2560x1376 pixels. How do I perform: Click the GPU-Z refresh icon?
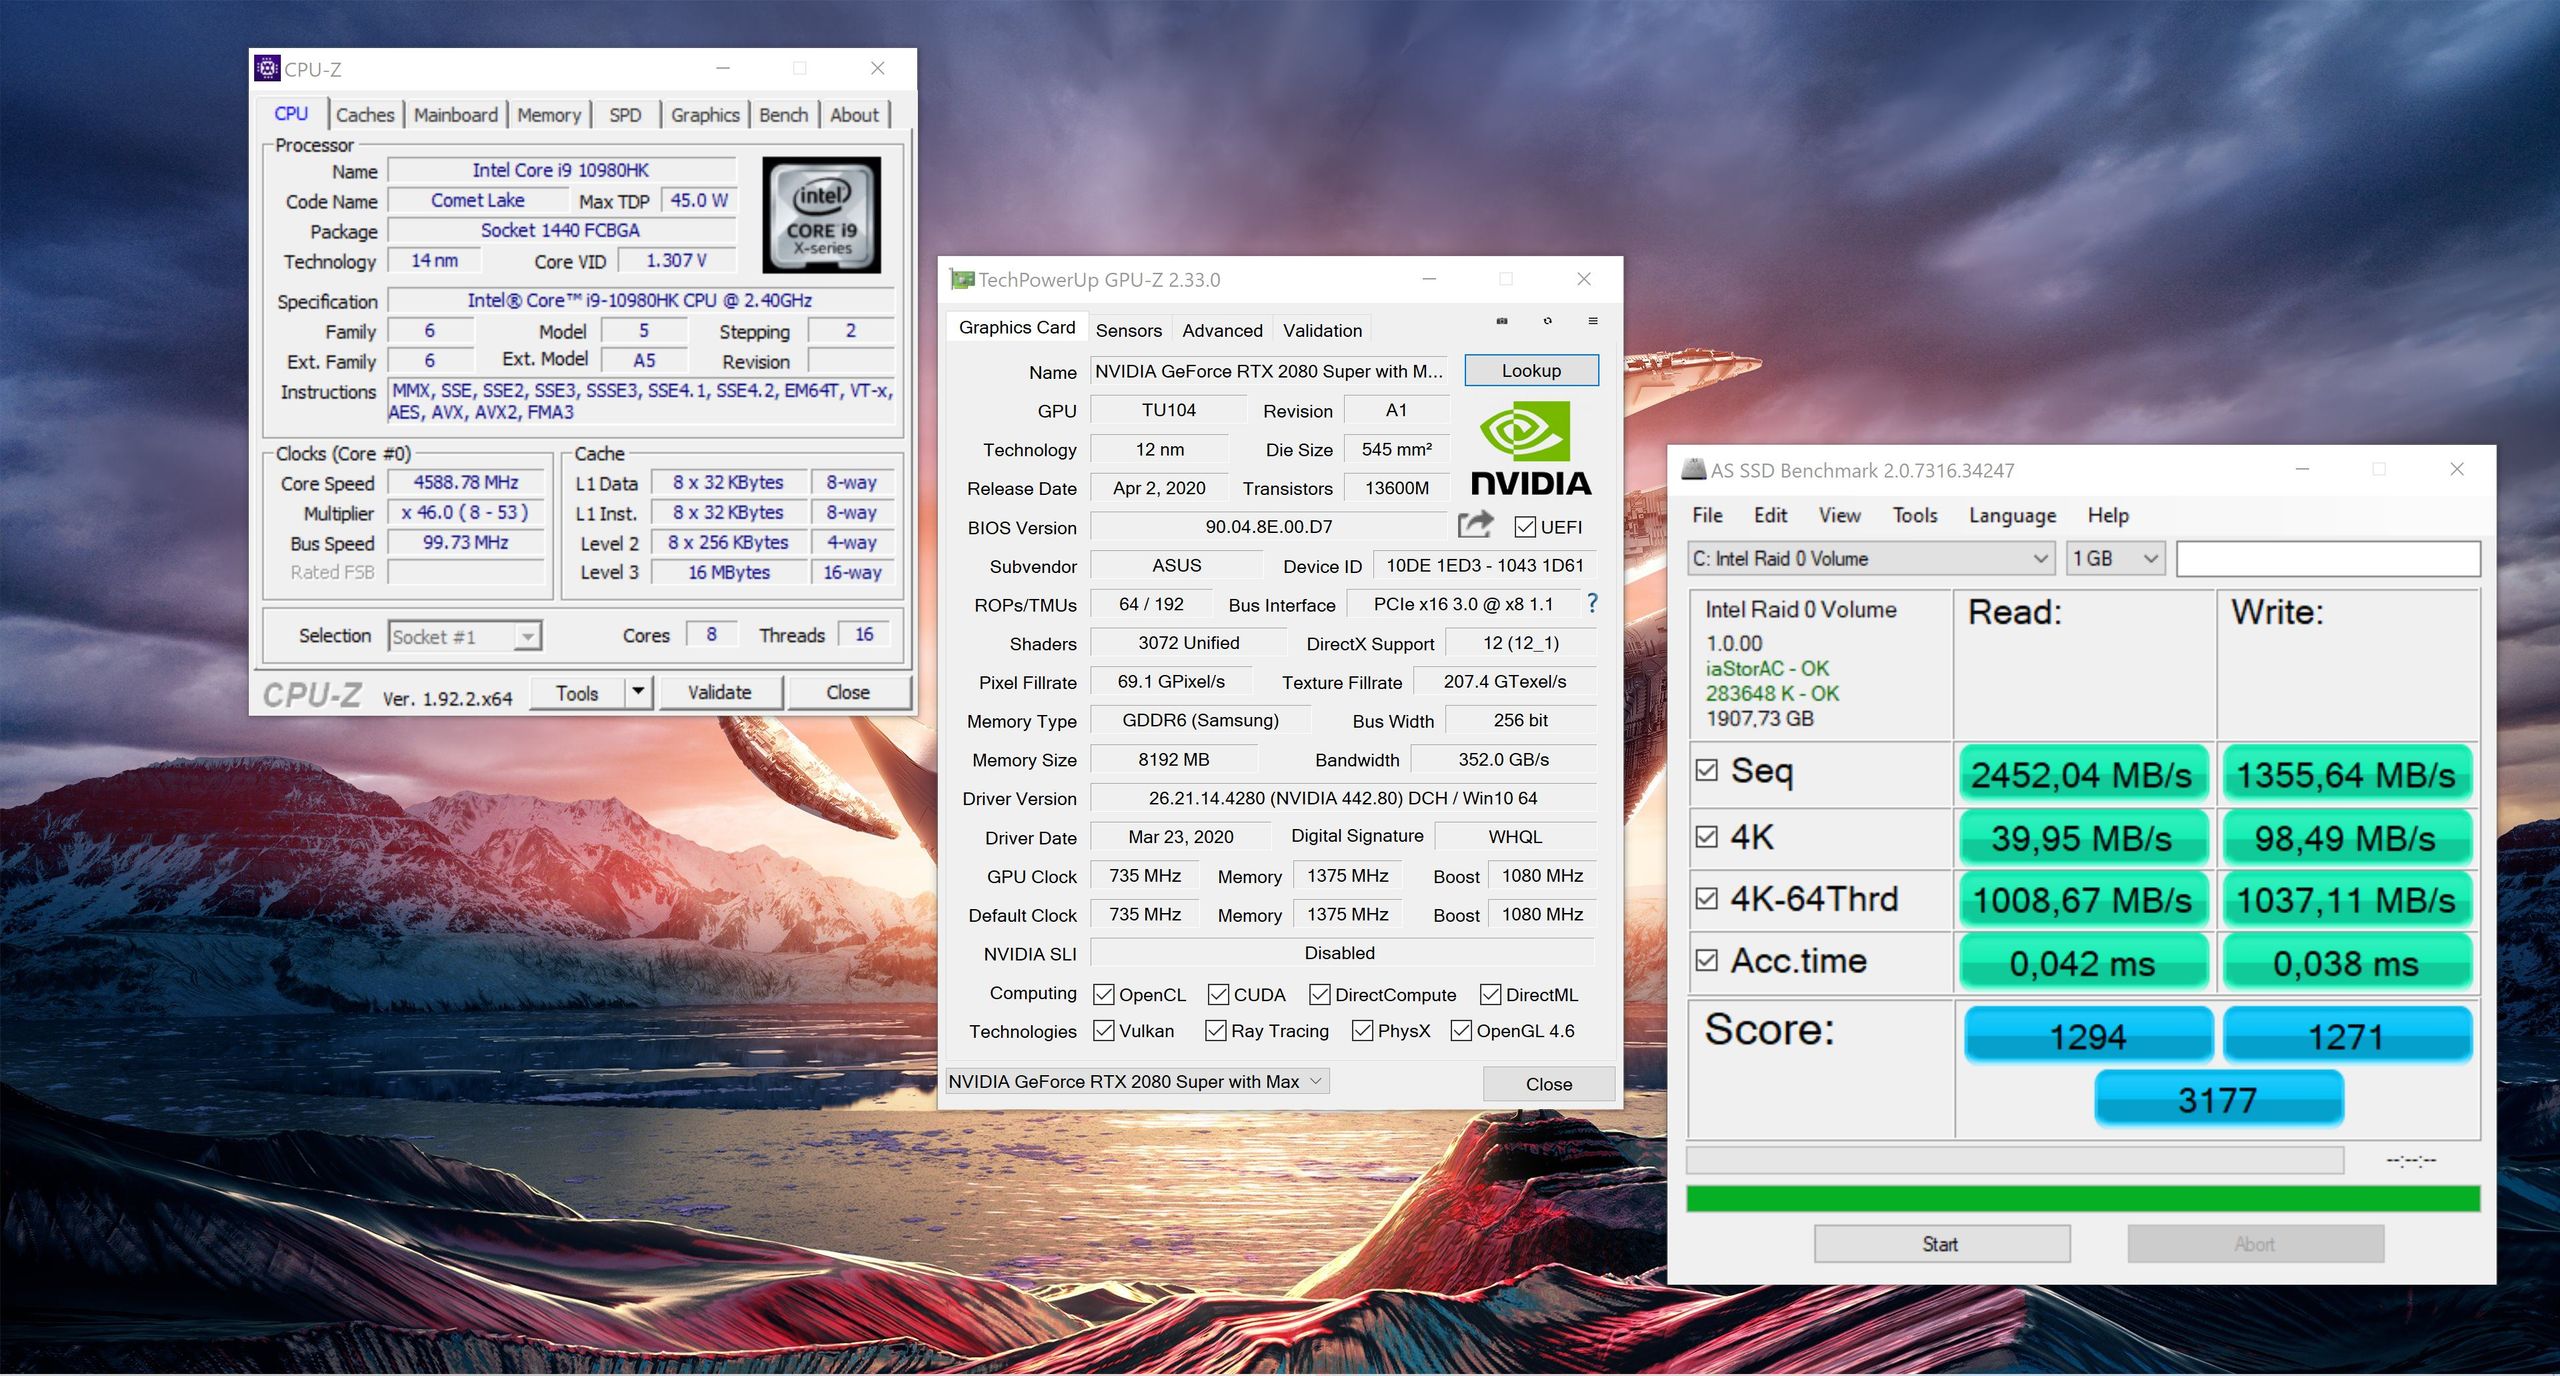[1547, 321]
